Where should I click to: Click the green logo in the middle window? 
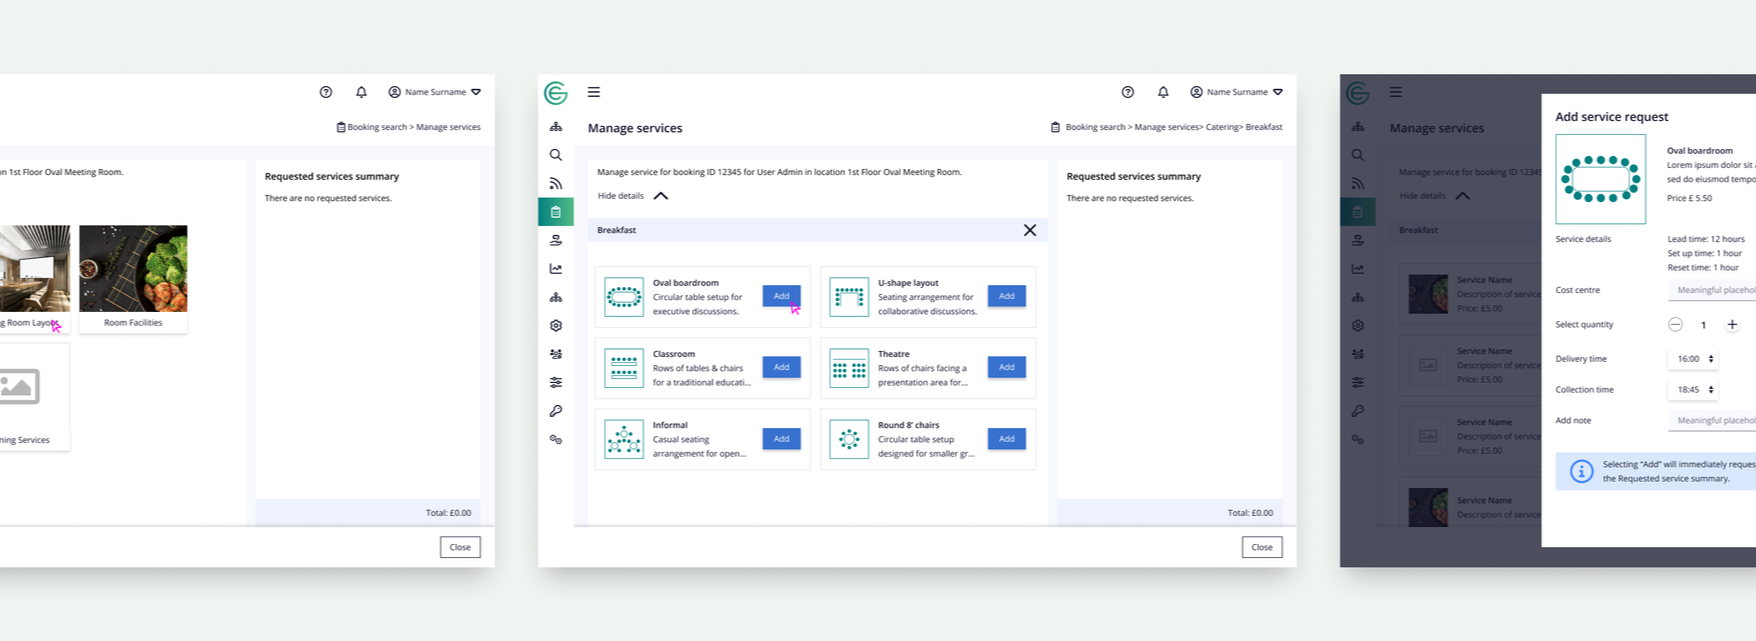click(x=556, y=93)
